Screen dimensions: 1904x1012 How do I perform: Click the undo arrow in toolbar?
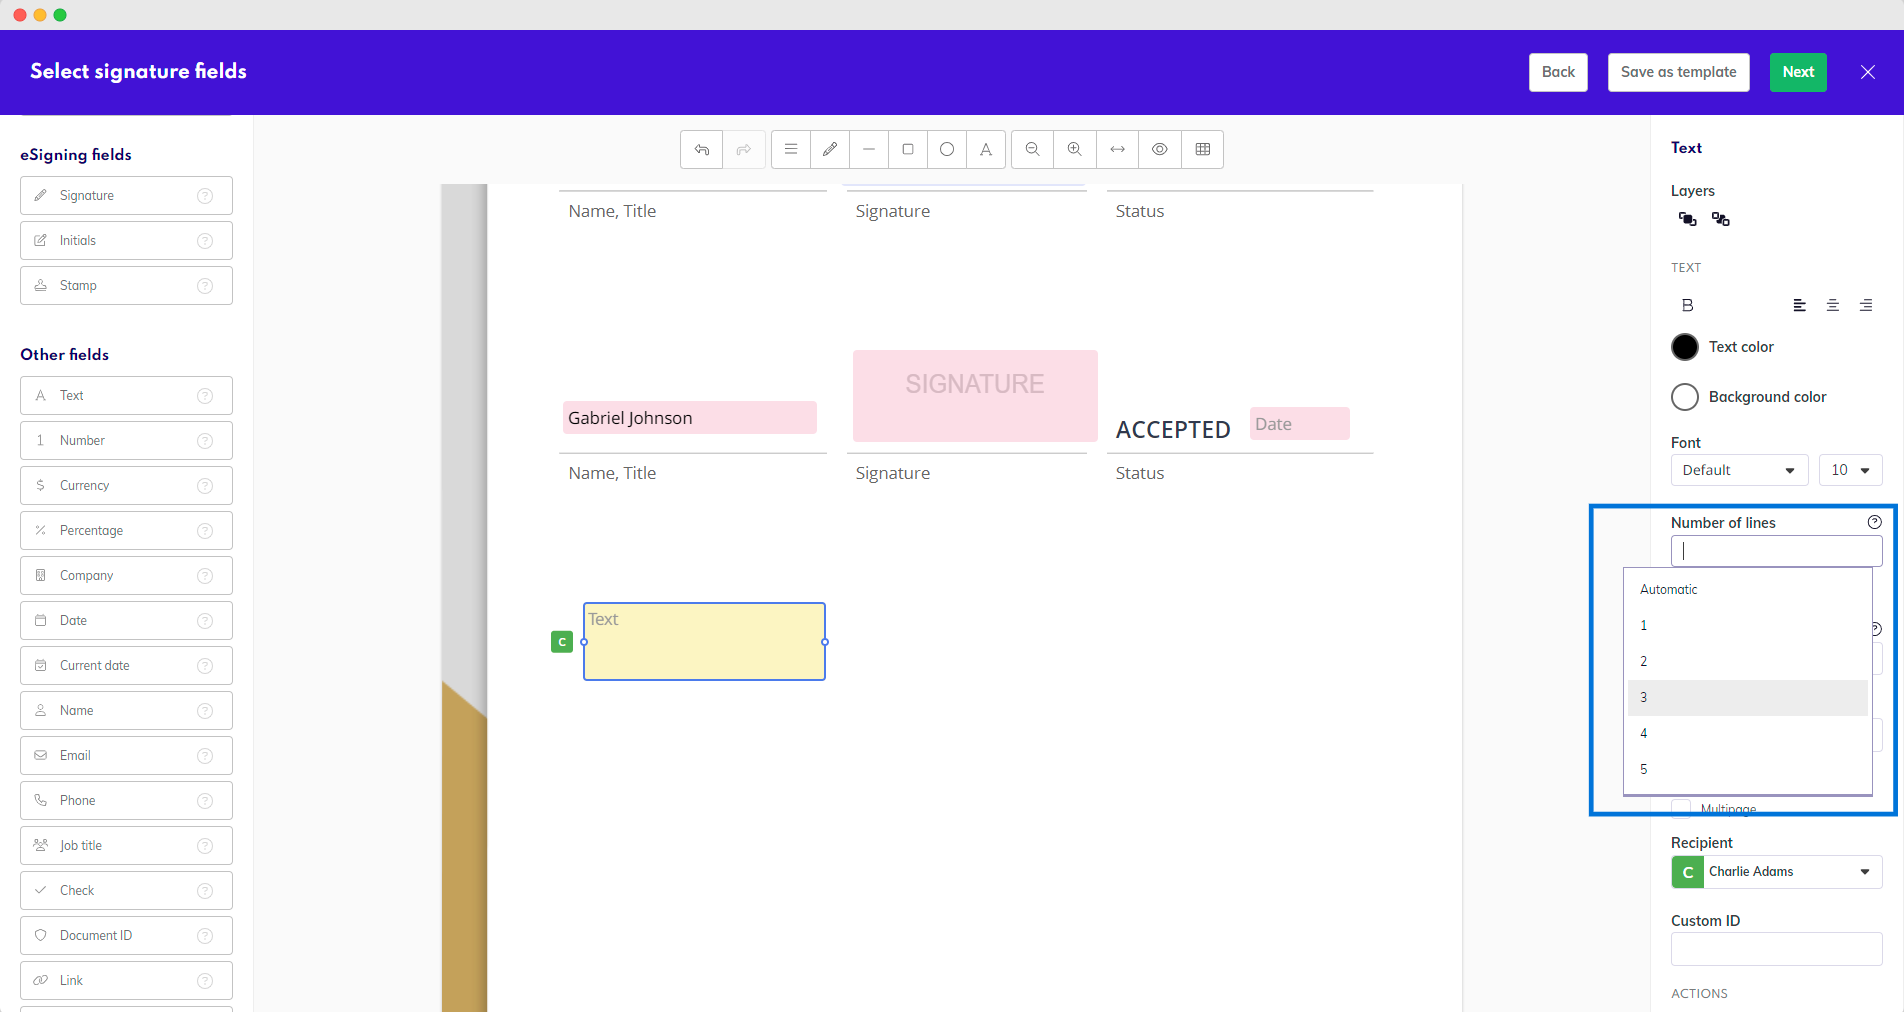coord(702,150)
